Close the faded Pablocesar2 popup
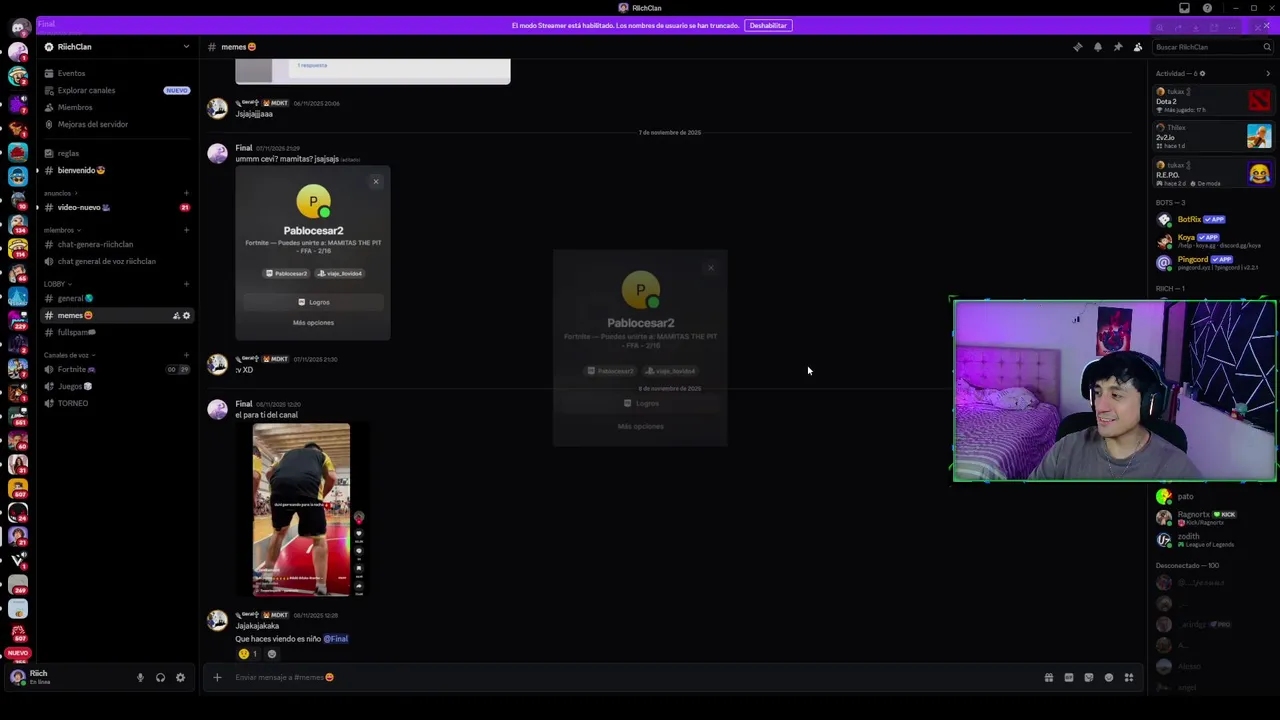The width and height of the screenshot is (1280, 720). coord(711,268)
